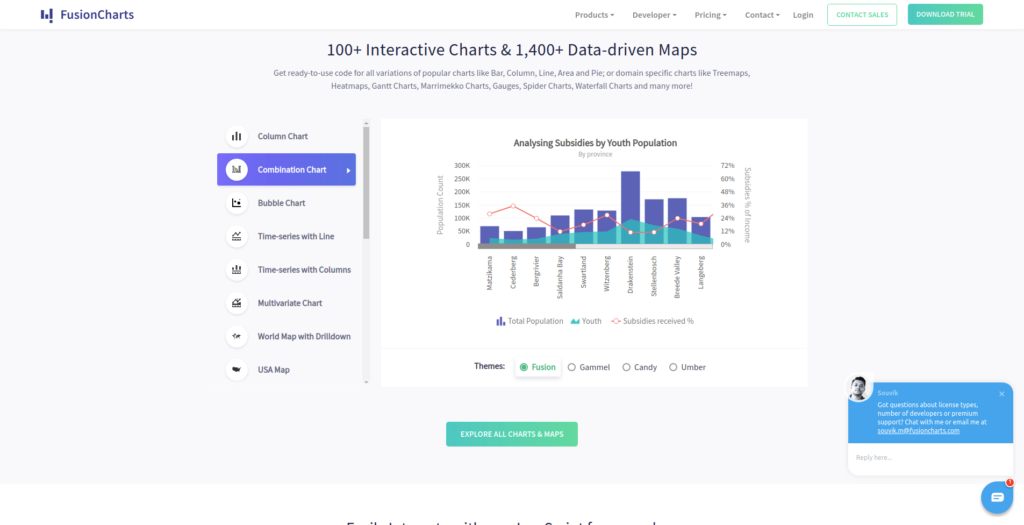1024x525 pixels.
Task: Select the Combination Chart tab
Action: point(286,170)
